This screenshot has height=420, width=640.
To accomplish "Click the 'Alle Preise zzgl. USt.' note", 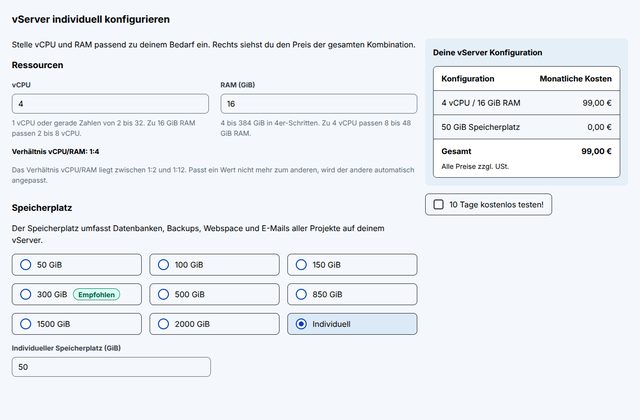I will [x=475, y=167].
